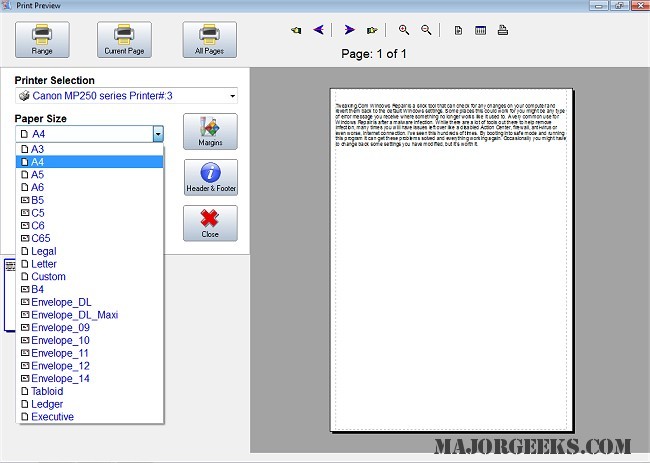Close the print preview with red X
Screen dimensions: 650x463
coord(211,223)
